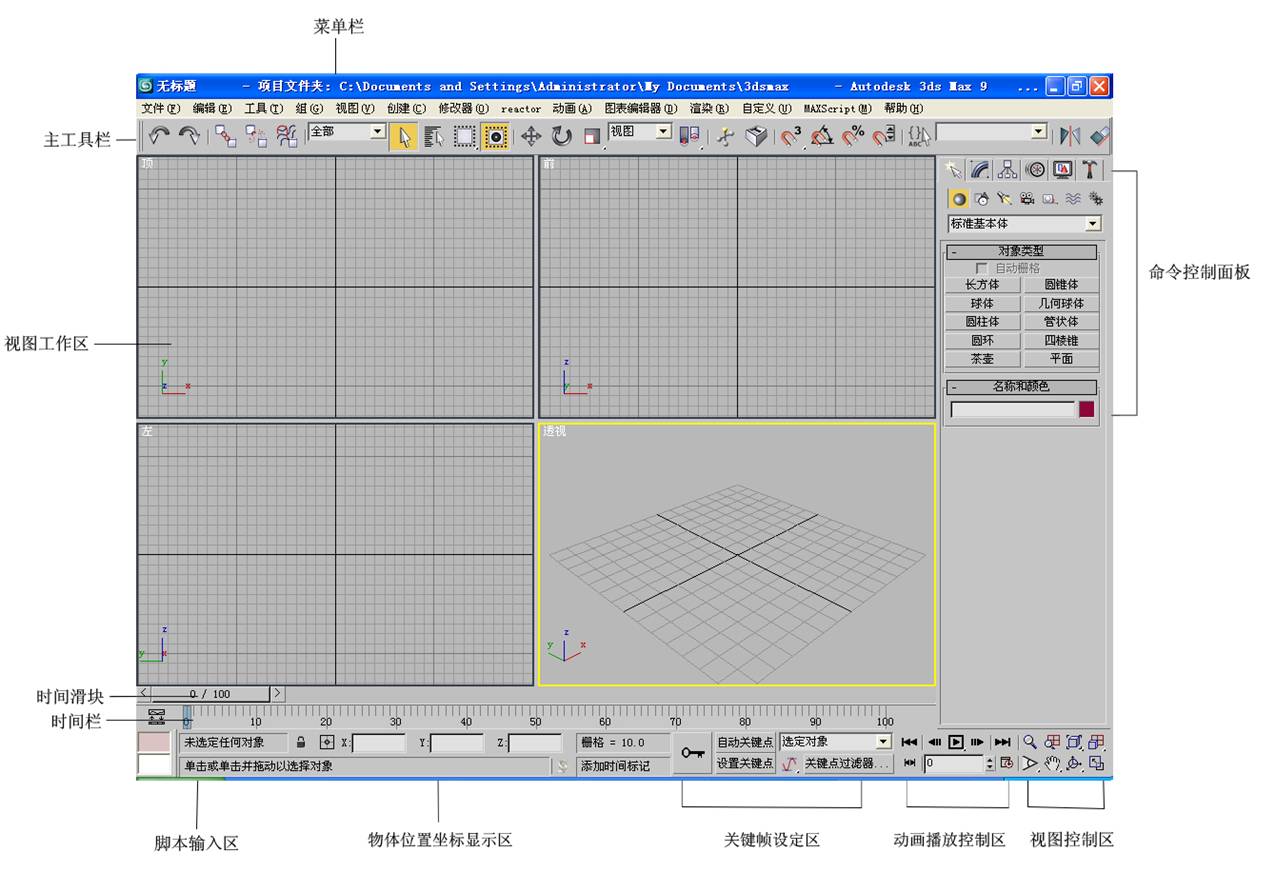Click the Zoom magnifier viewport control

tap(1029, 742)
